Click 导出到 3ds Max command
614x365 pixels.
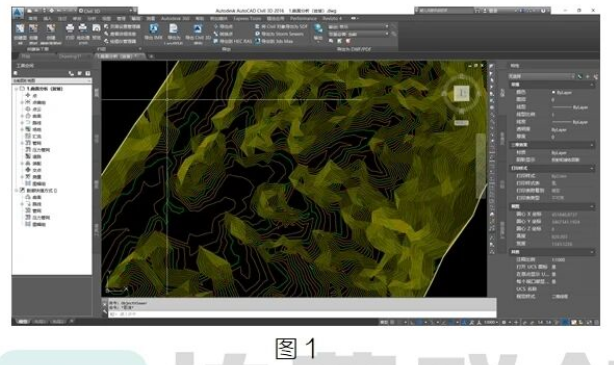[x=274, y=41]
